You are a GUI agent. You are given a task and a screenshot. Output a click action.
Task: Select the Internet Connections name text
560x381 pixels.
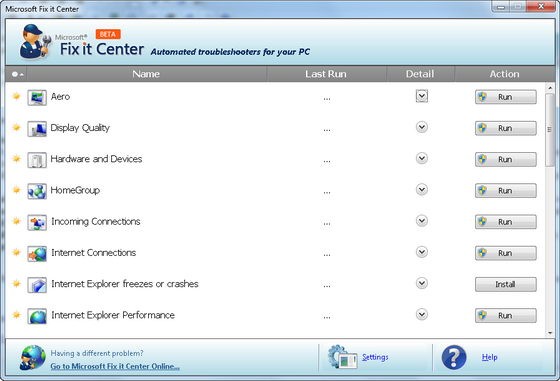tap(94, 253)
